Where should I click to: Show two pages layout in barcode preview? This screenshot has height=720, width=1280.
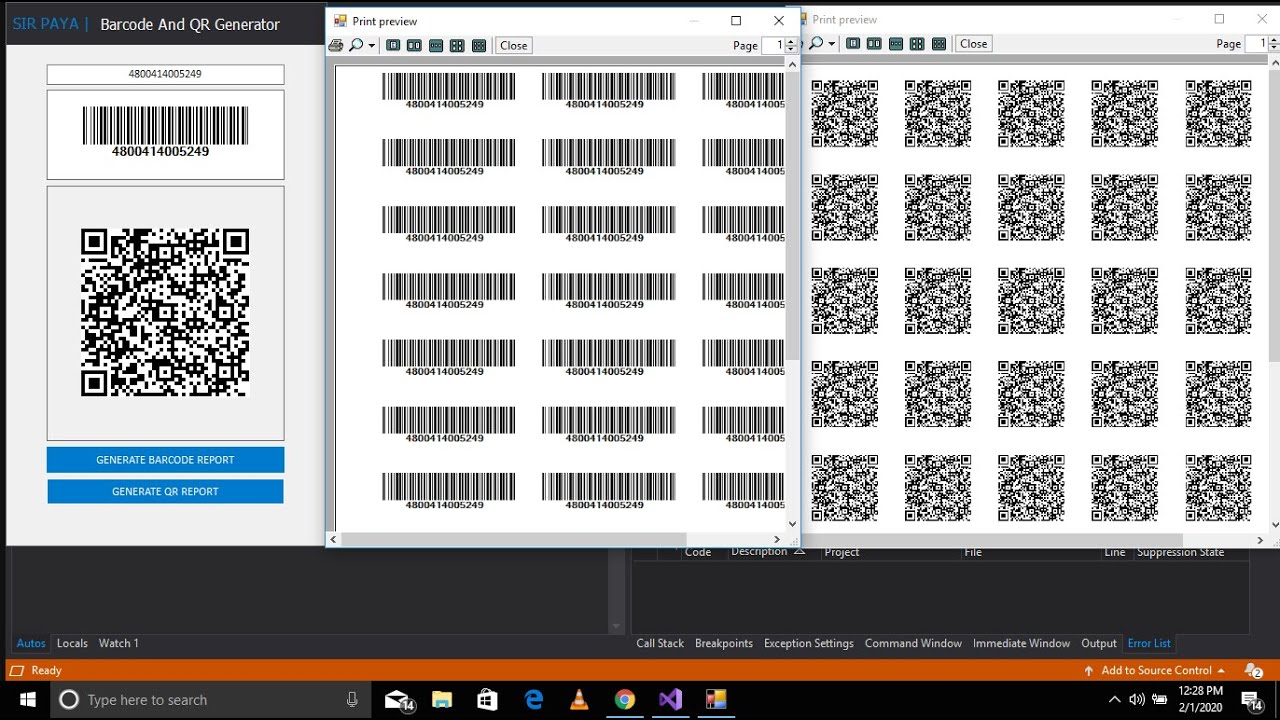pos(414,45)
